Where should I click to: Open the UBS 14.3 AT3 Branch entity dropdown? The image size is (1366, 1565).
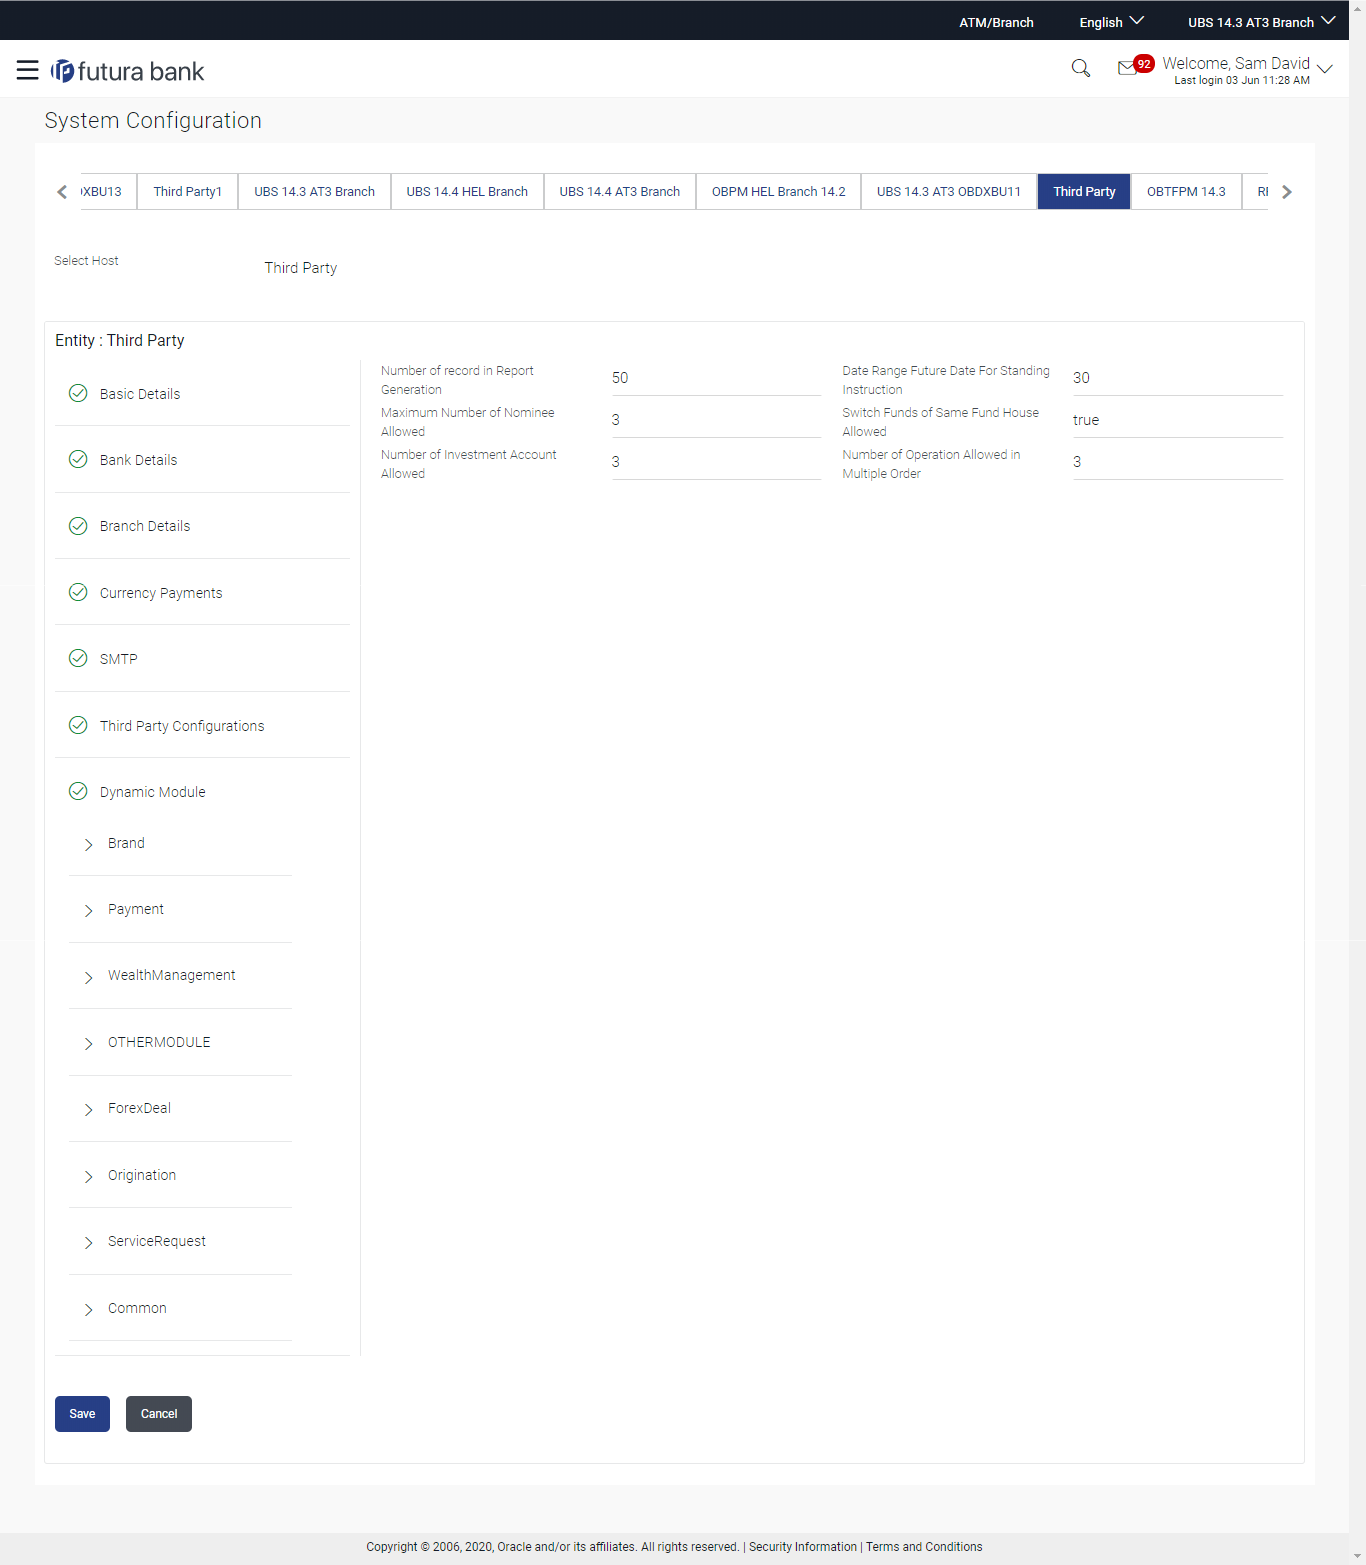pyautogui.click(x=1261, y=22)
